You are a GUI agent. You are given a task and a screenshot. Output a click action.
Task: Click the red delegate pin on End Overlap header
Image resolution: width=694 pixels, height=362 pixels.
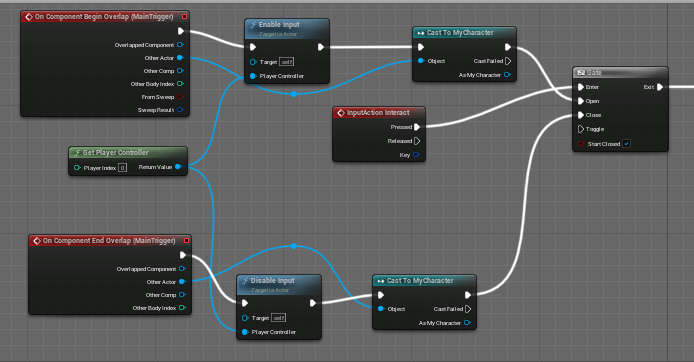[186, 240]
